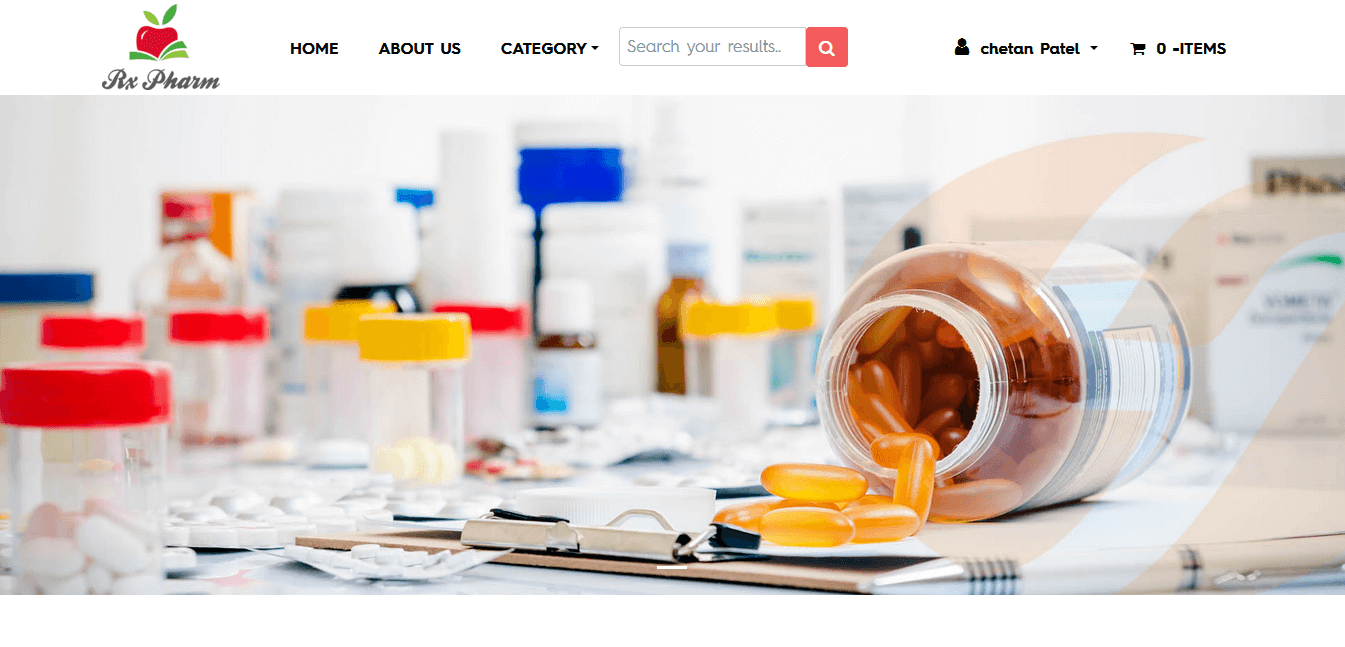Click the magnifier search button
This screenshot has width=1345, height=647.
coord(827,47)
